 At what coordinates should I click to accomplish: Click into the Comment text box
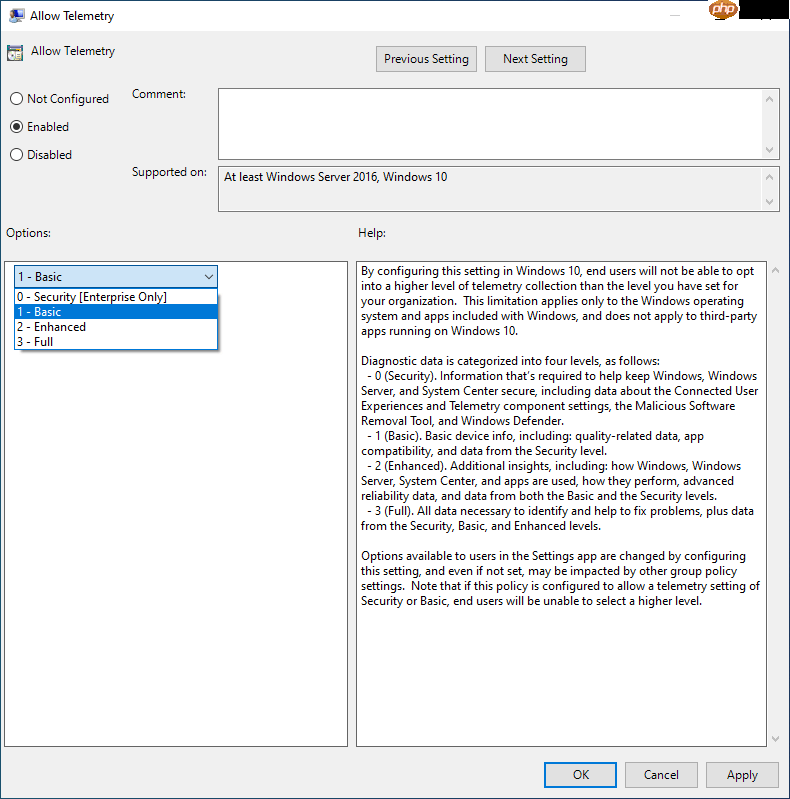(x=490, y=124)
